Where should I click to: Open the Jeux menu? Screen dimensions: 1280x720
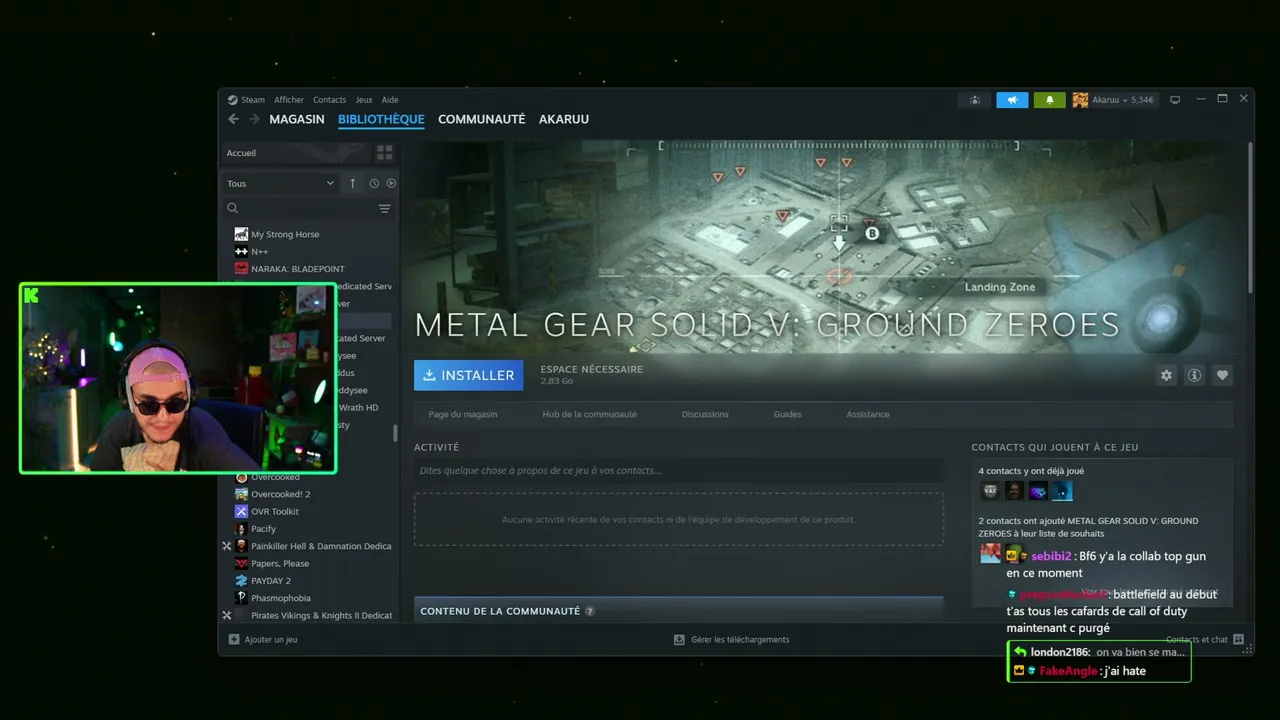364,100
